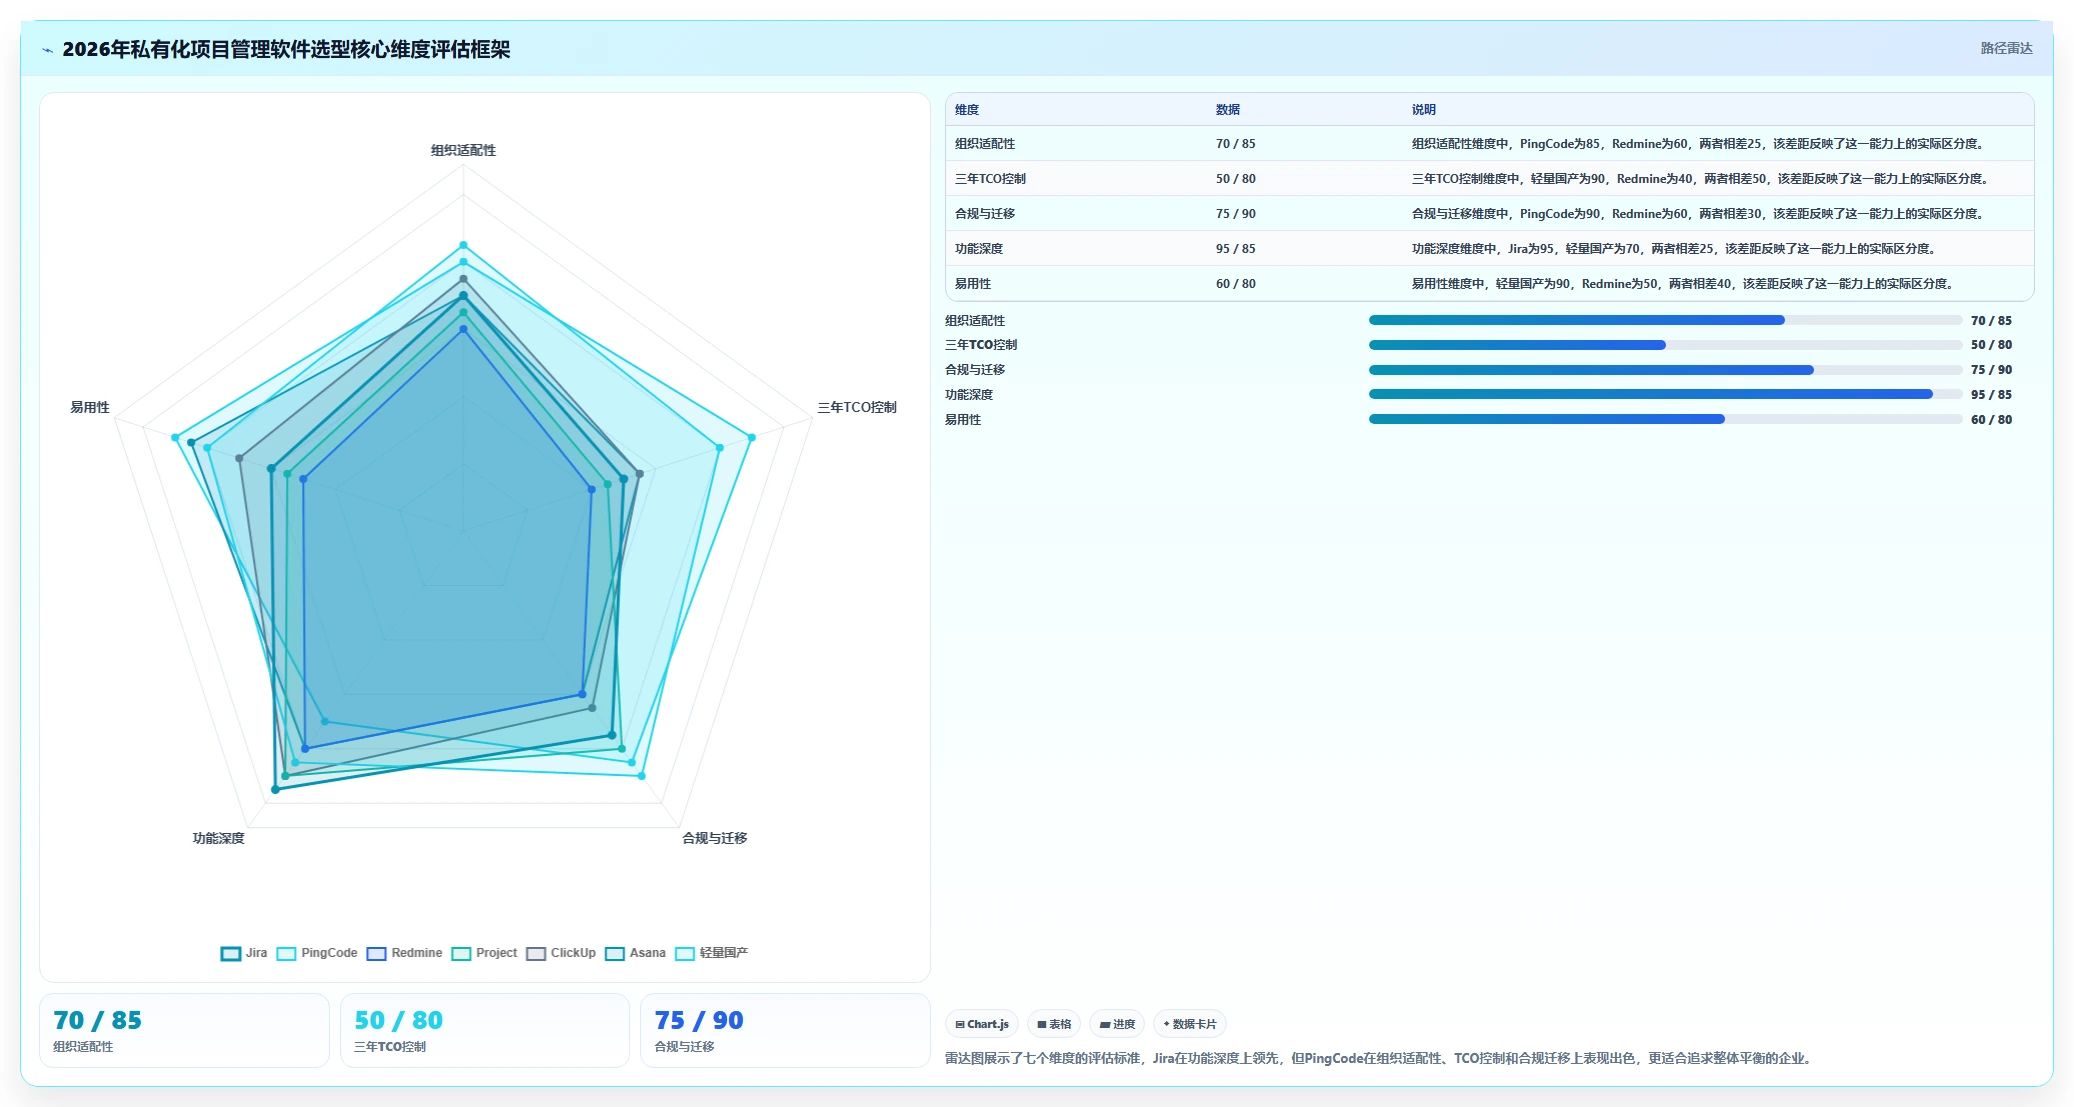Click the 易用性 axis label on radar
The width and height of the screenshot is (2074, 1107).
point(90,407)
